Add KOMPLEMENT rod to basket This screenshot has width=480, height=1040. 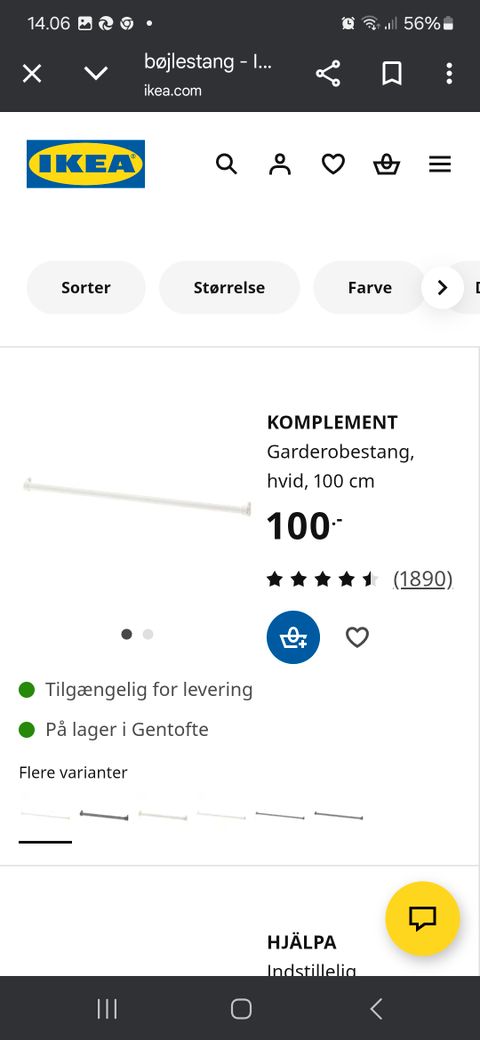[293, 637]
